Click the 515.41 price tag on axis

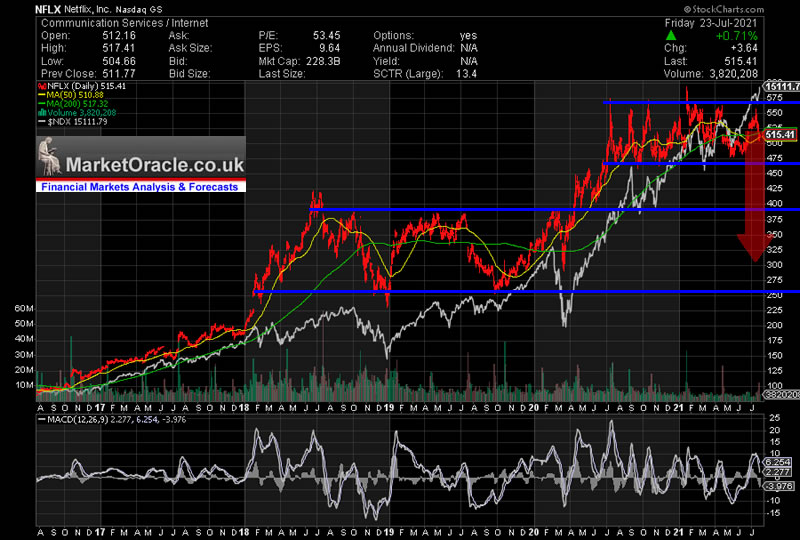780,135
